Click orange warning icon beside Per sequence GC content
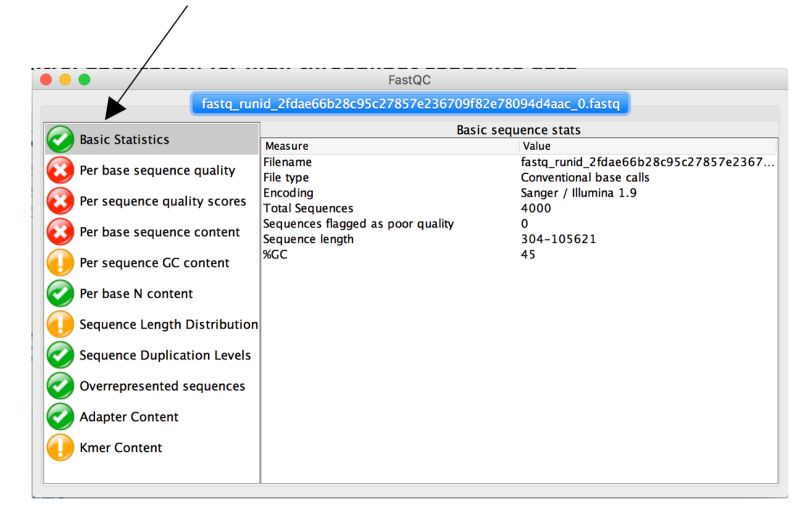Viewport: 800px width, 512px height. tap(60, 263)
